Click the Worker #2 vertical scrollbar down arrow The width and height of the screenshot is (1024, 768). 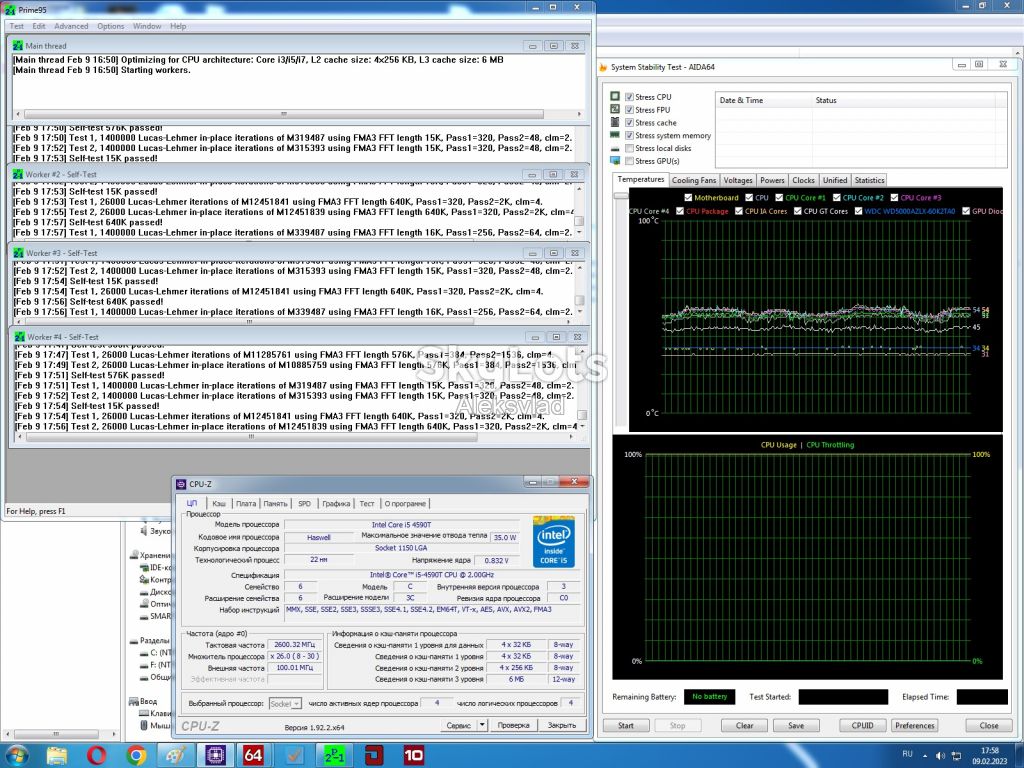coord(579,232)
